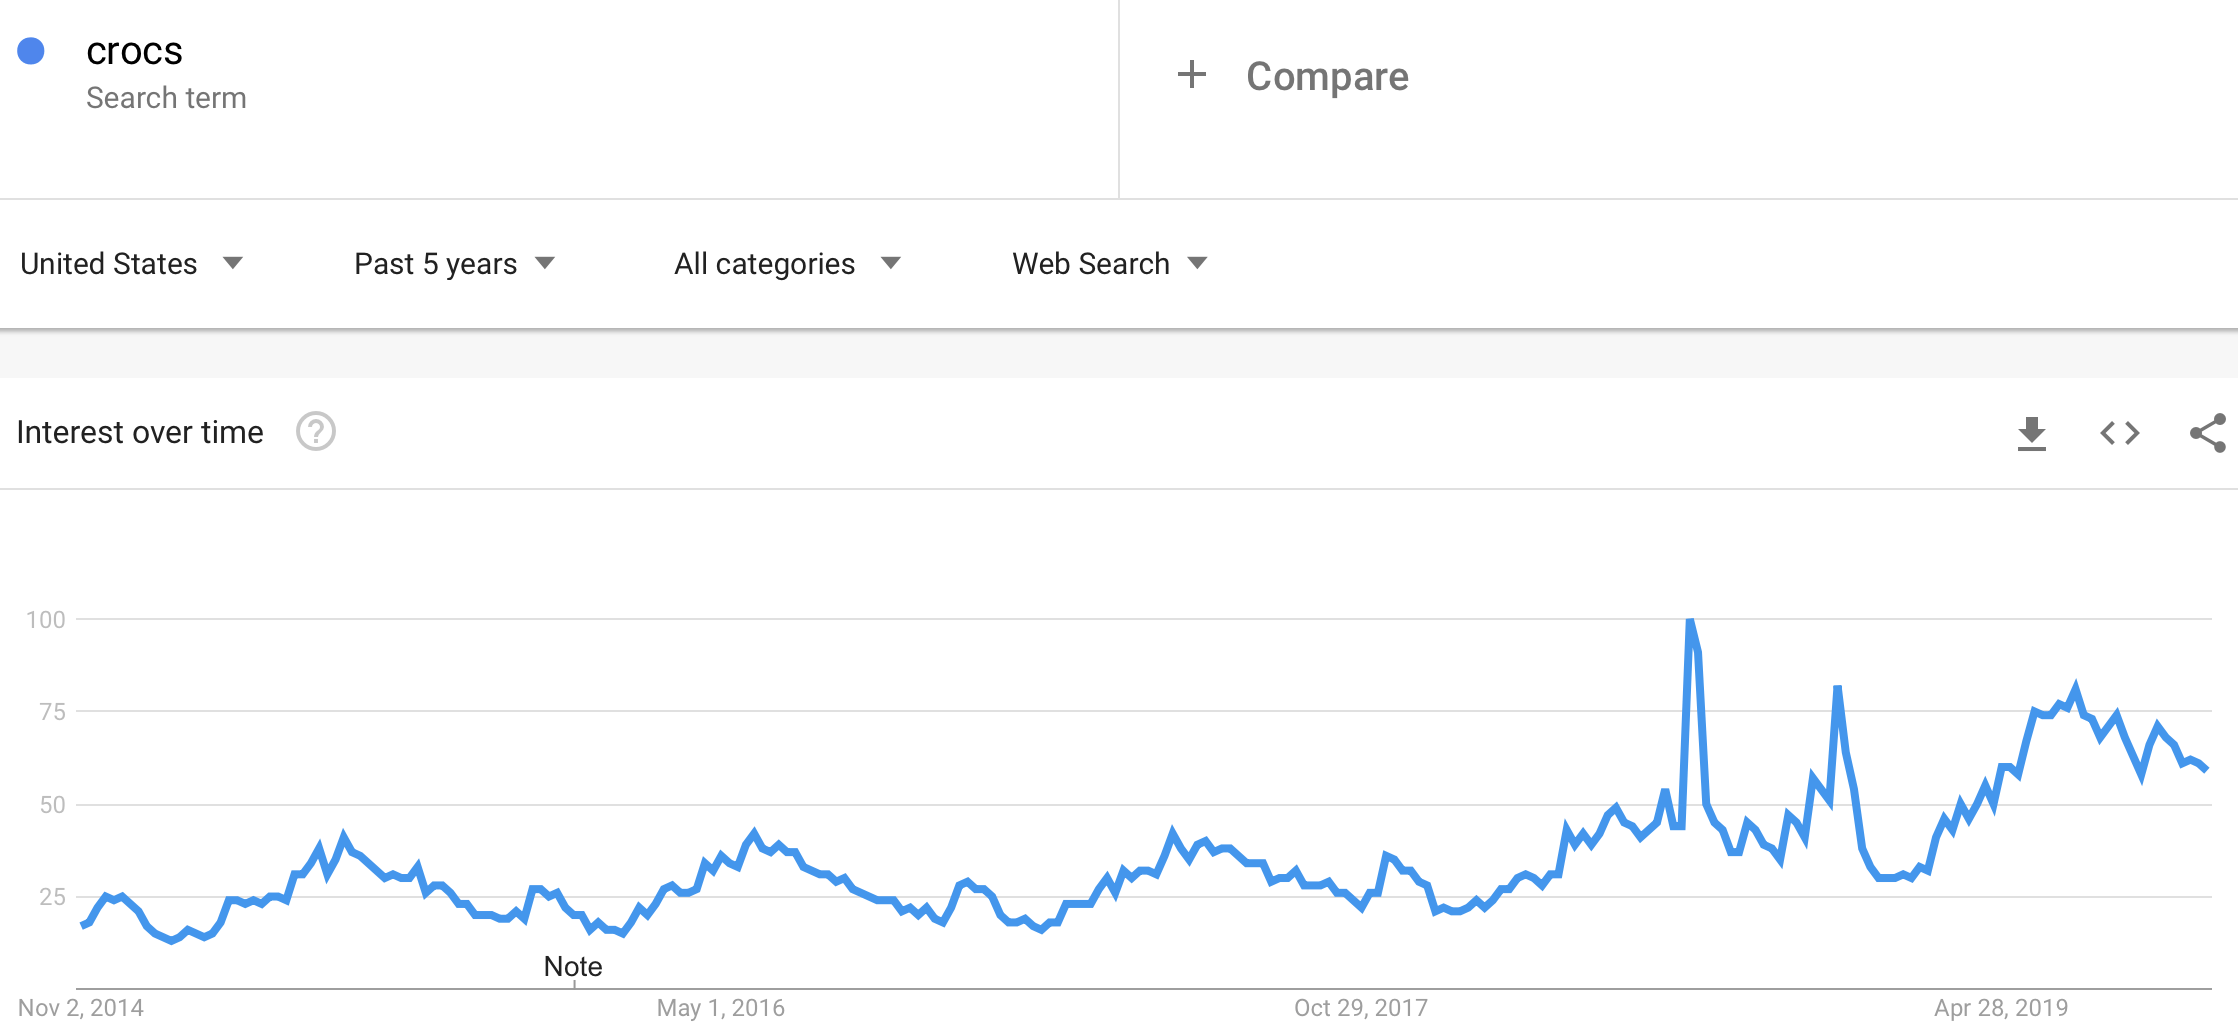Viewport: 2238px width, 1032px height.
Task: Download the interest over time data as CSV
Action: 2033,432
